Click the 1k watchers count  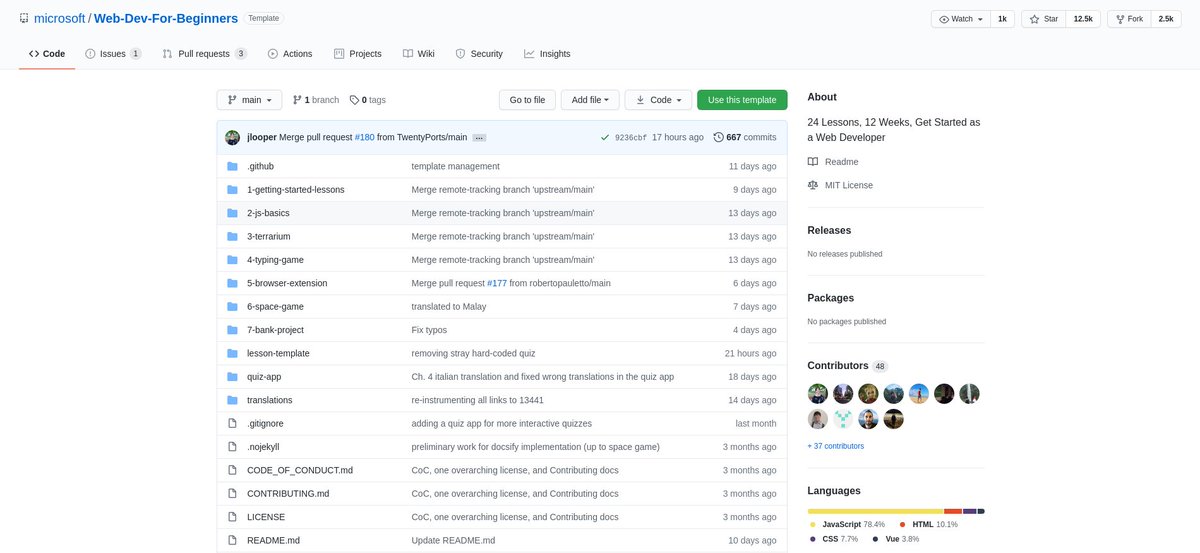1002,19
